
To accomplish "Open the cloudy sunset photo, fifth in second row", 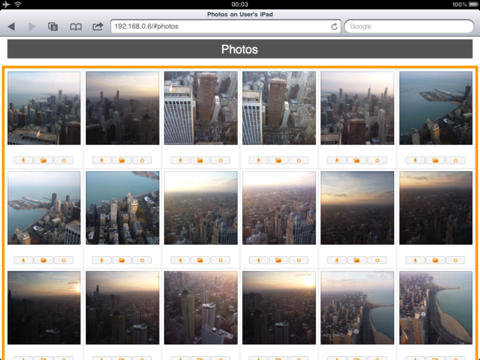I will 357,208.
